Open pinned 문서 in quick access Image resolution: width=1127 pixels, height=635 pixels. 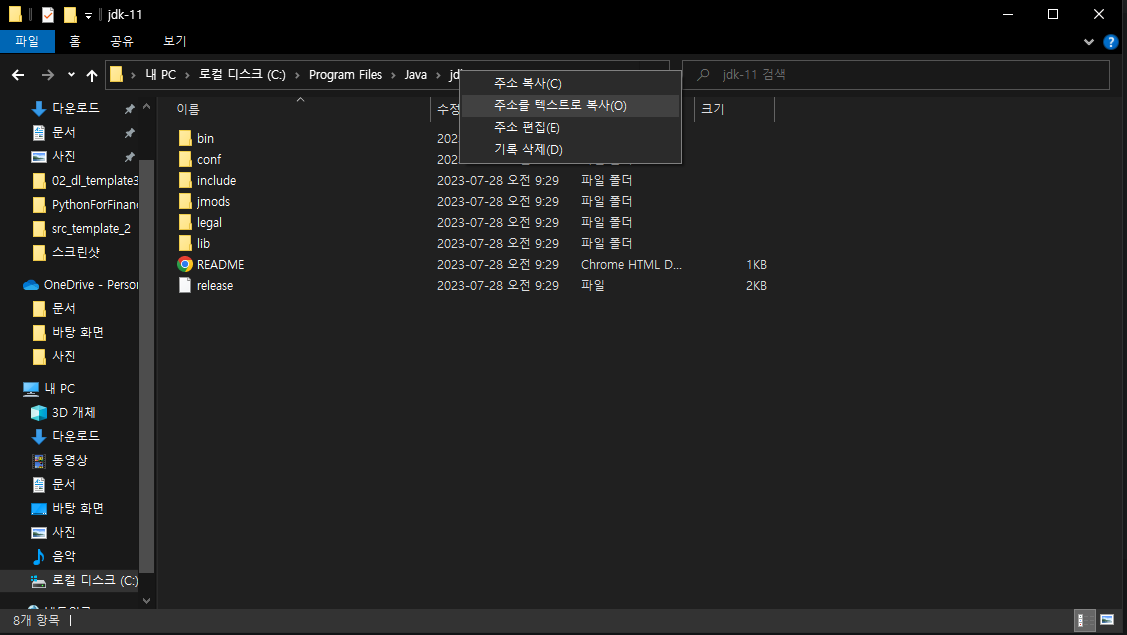(63, 132)
